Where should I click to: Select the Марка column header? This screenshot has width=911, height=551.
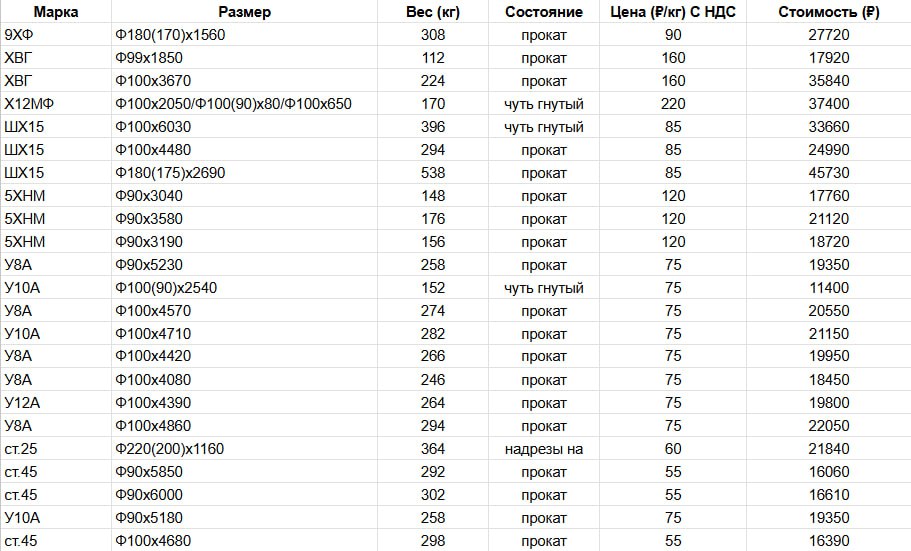tap(56, 12)
